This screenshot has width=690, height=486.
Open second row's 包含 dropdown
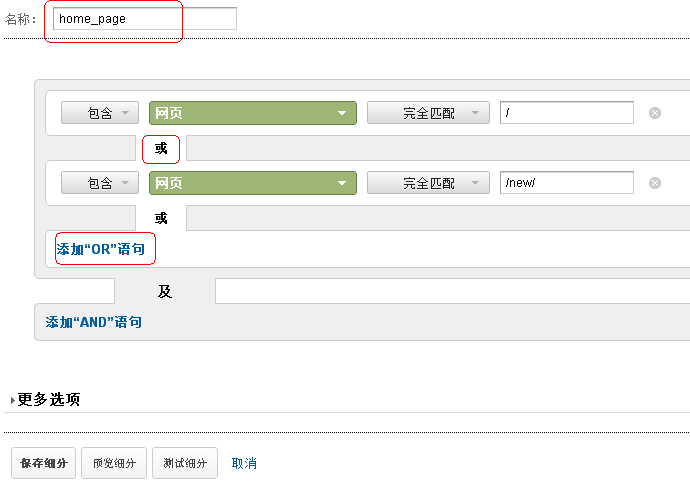(x=100, y=183)
